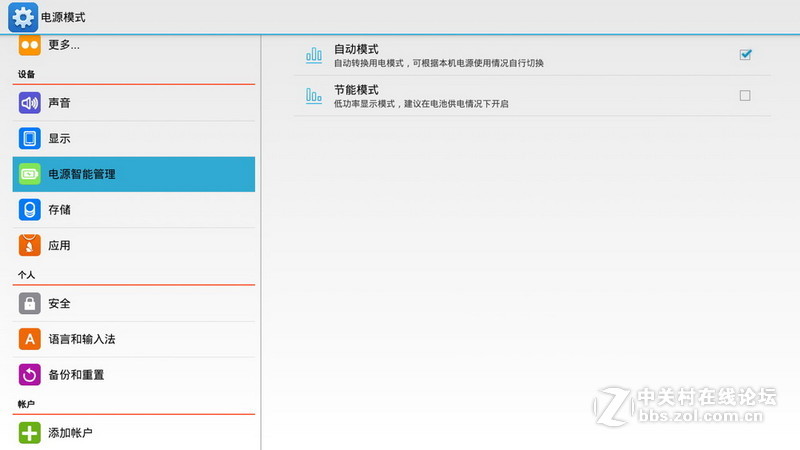Click the 自动模式 title text
Image resolution: width=800 pixels, height=450 pixels.
coord(356,49)
